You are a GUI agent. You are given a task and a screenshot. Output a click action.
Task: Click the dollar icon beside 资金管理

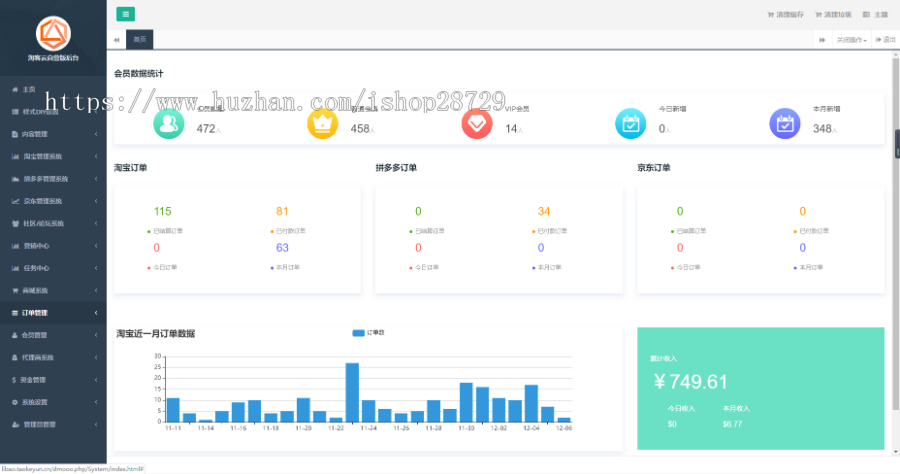[x=14, y=380]
